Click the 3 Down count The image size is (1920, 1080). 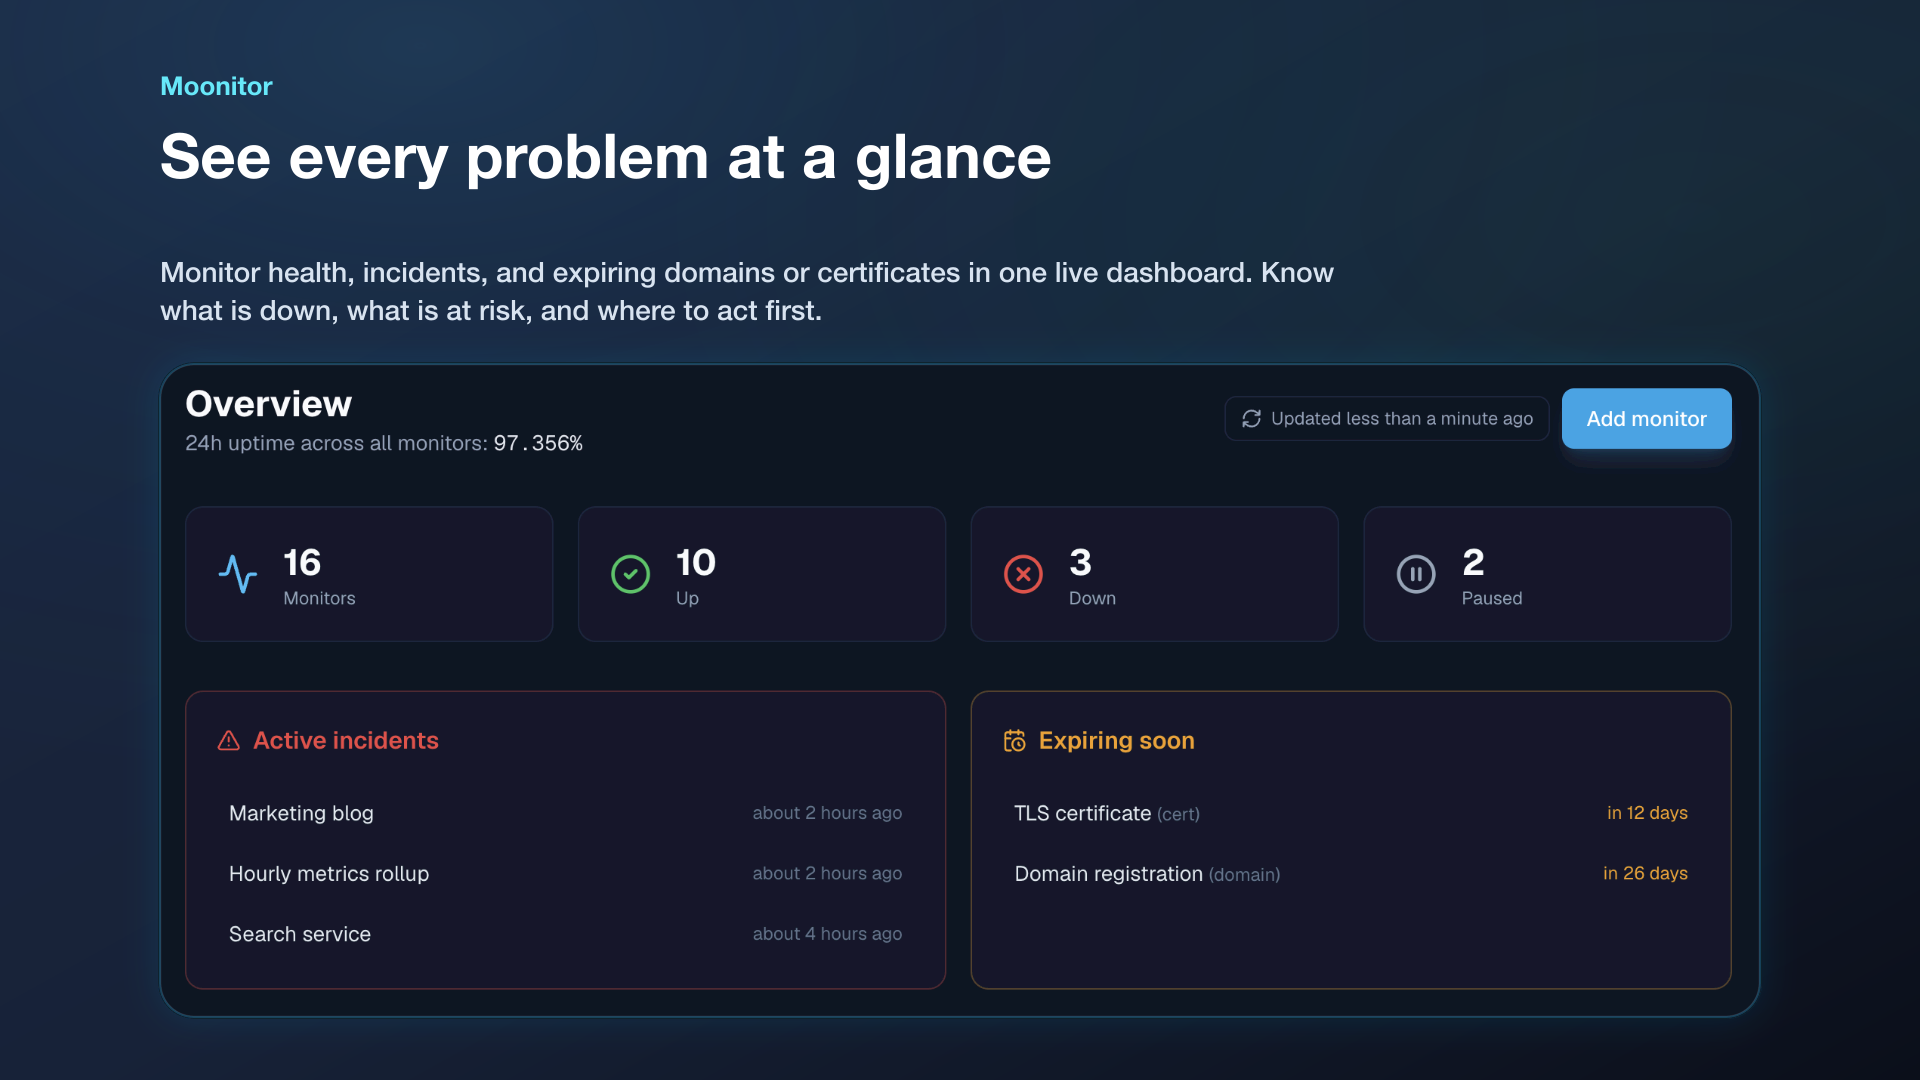pyautogui.click(x=1080, y=562)
